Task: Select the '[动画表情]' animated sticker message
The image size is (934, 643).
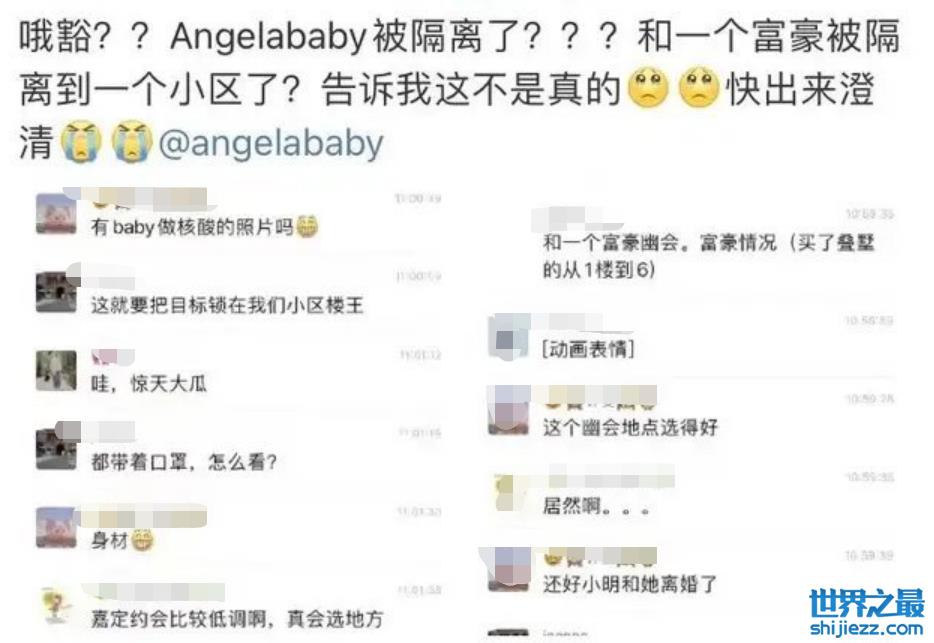Action: [x=588, y=349]
